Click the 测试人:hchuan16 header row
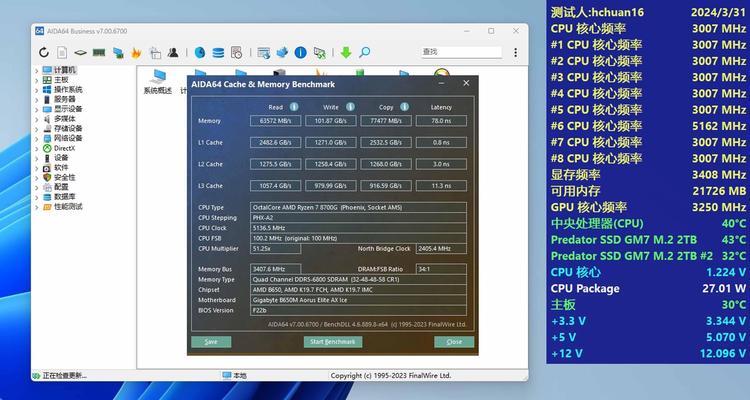Viewport: 750px width, 400px height. point(648,12)
